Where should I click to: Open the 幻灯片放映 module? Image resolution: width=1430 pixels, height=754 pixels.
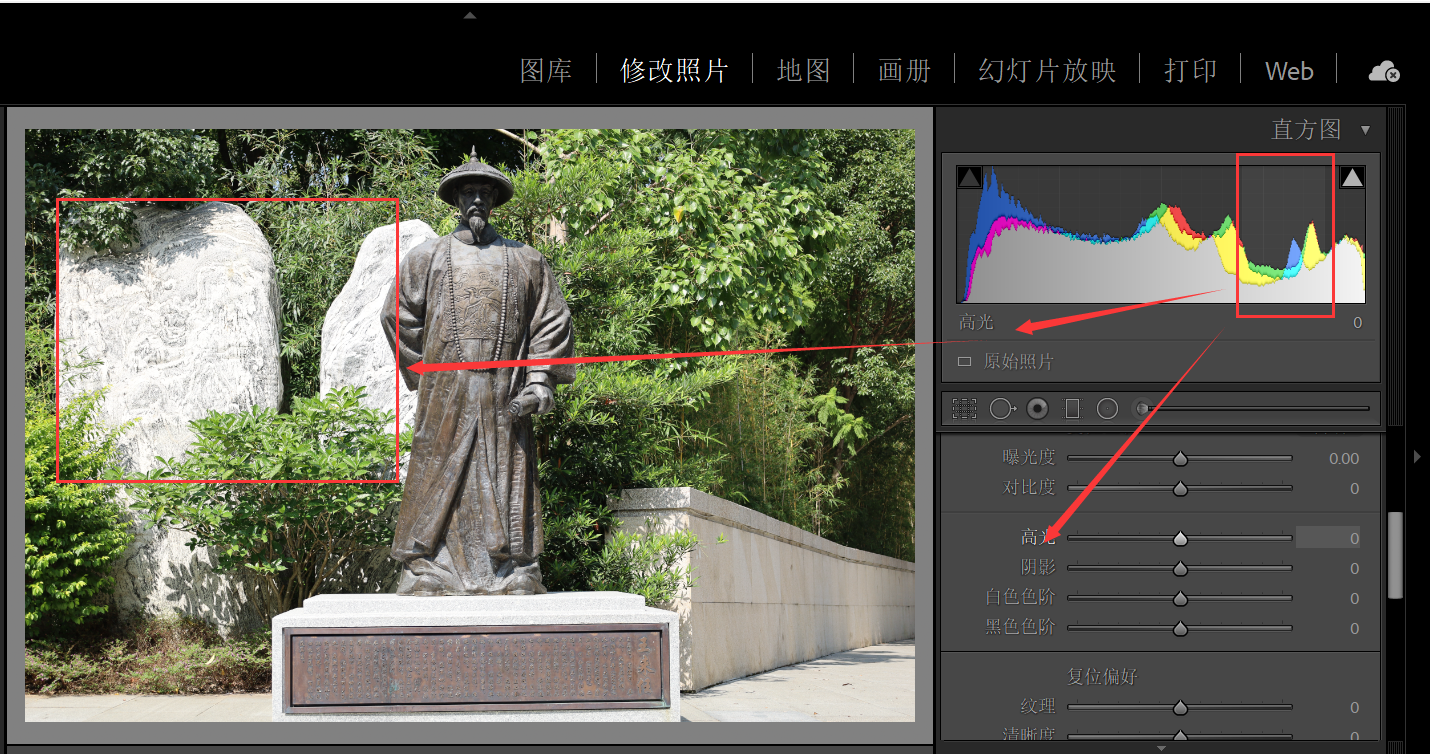(x=1047, y=71)
